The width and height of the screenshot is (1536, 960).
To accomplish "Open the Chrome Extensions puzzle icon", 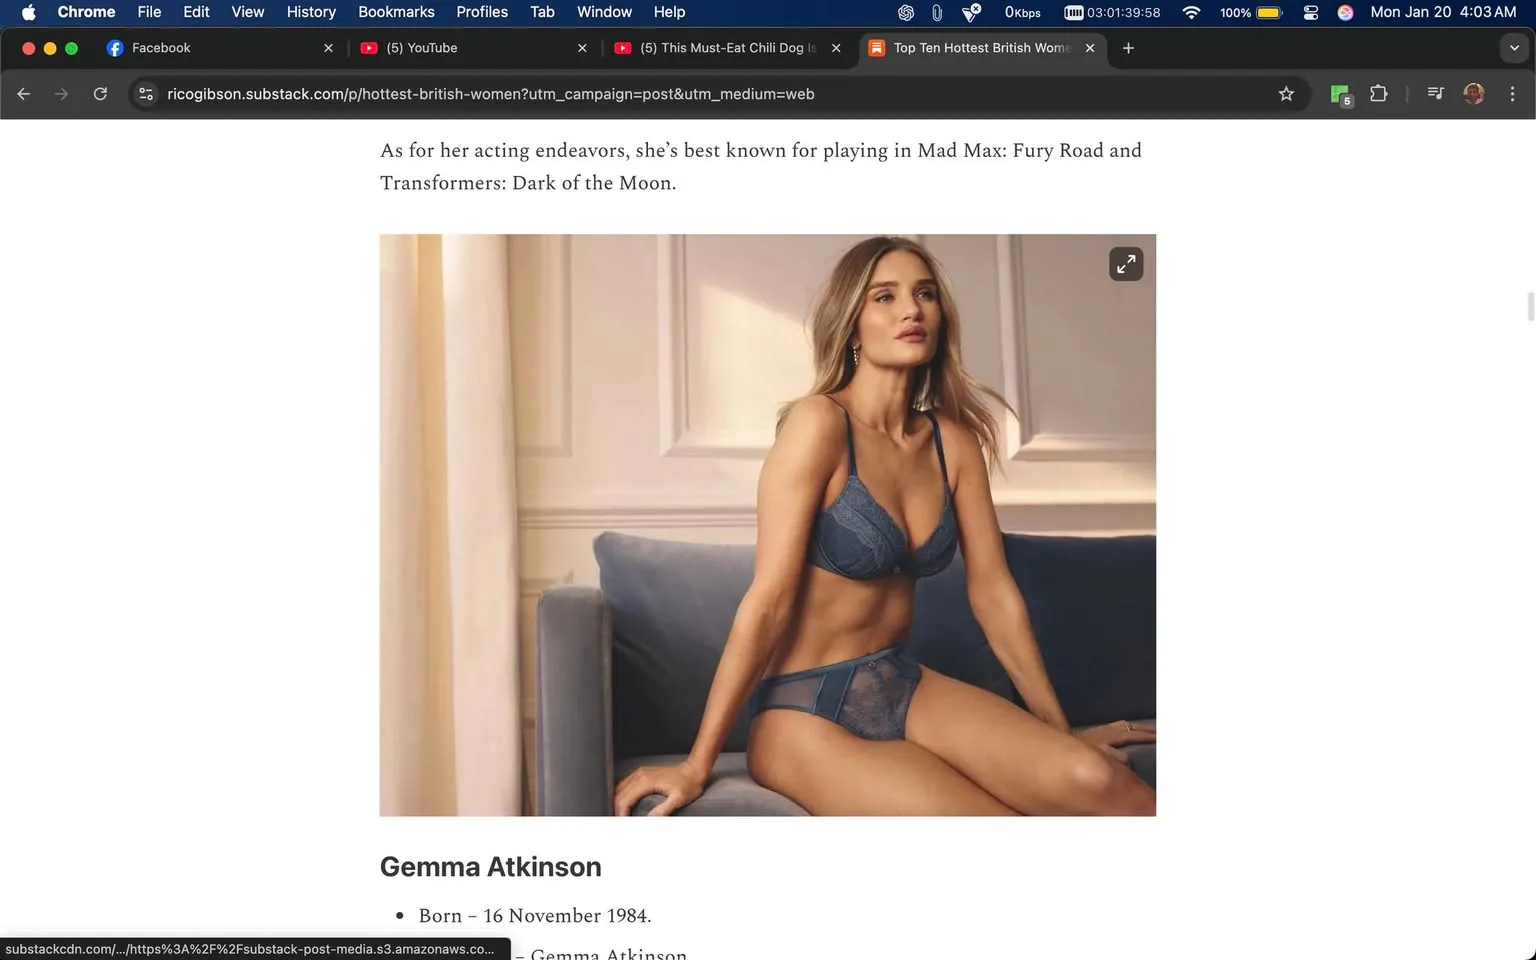I will click(x=1378, y=93).
